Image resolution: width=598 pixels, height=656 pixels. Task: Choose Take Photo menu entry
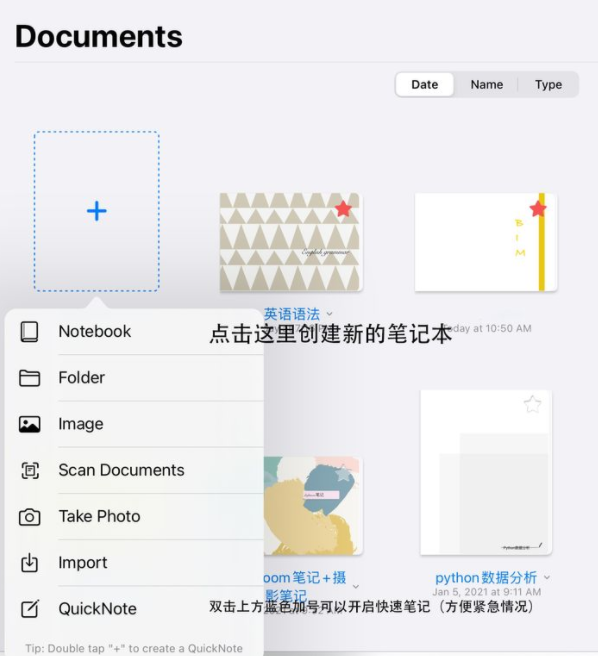pos(134,517)
